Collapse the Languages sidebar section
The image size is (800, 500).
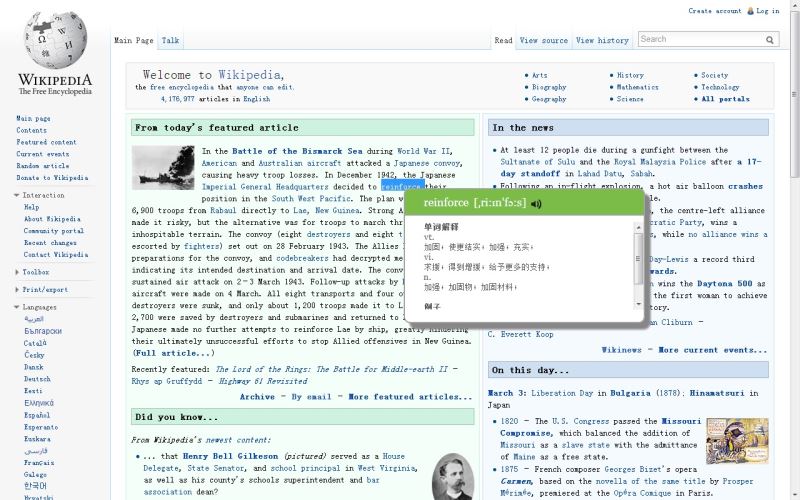35,307
